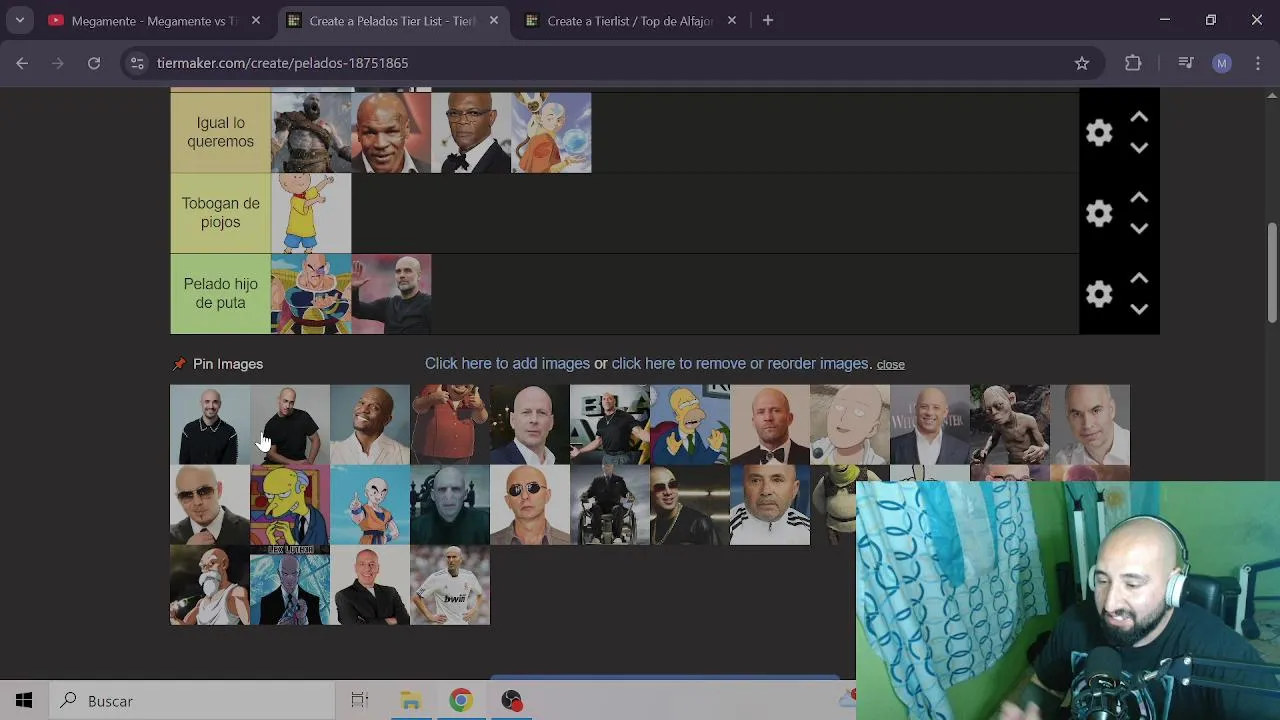This screenshot has width=1280, height=720.
Task: Select Guardiola image in bottom tier row
Action: [x=391, y=294]
